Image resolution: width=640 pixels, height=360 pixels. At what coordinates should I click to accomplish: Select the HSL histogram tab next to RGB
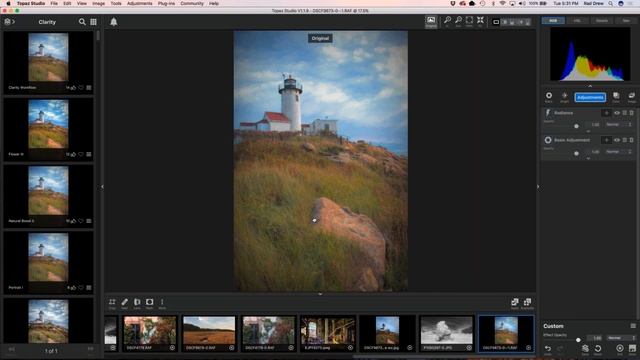577,20
